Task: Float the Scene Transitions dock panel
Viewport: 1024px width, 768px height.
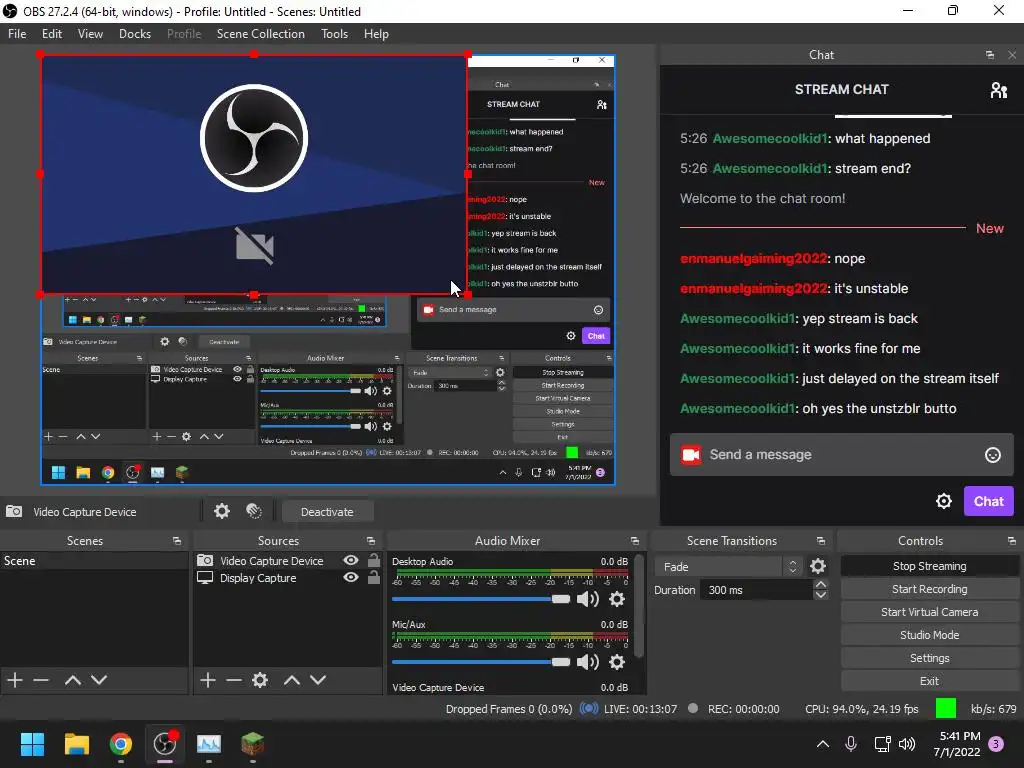Action: click(x=821, y=541)
